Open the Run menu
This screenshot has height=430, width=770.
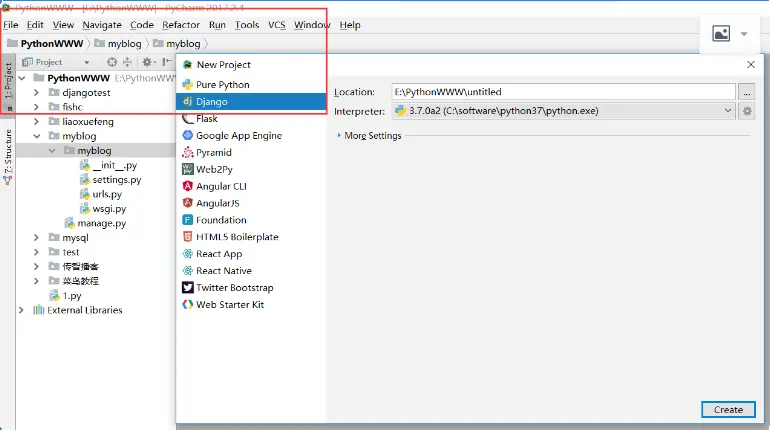[217, 25]
